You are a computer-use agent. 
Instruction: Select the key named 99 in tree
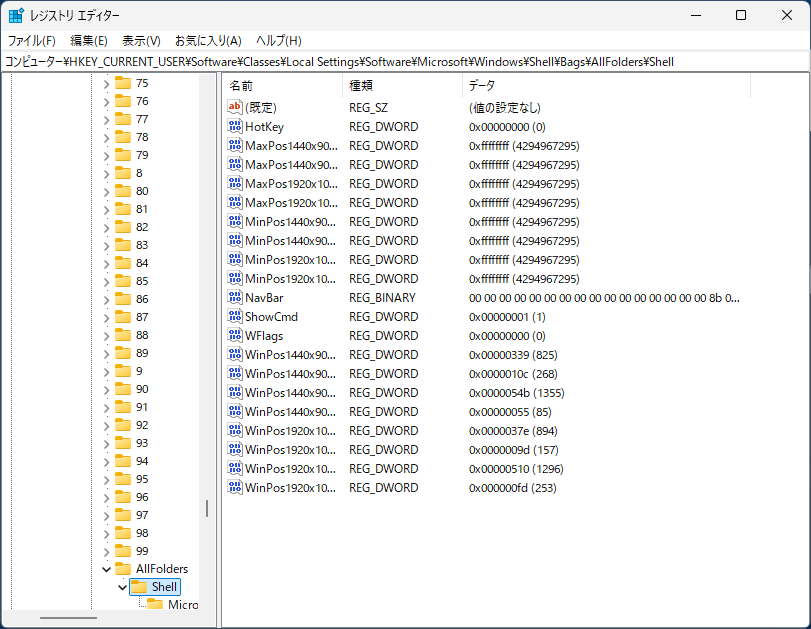142,551
